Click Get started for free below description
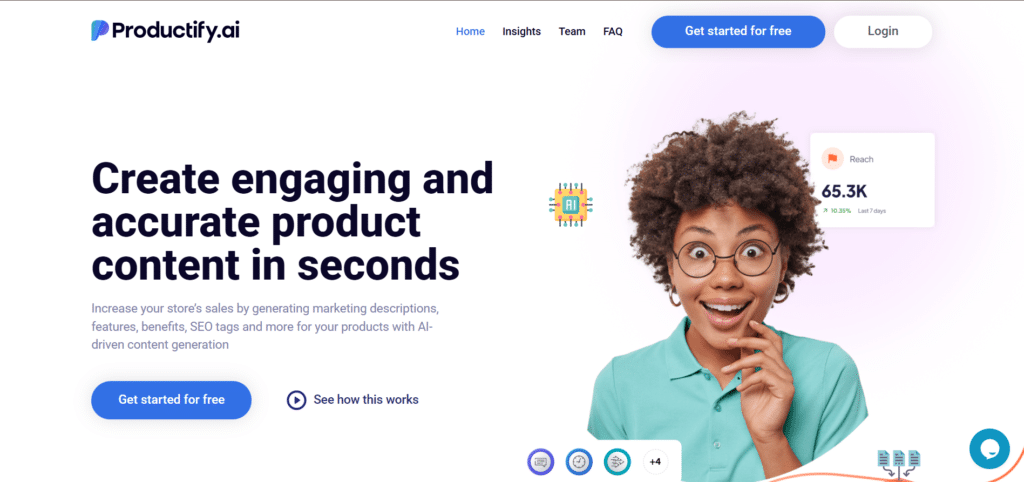Screen dimensions: 1024x482 [171, 400]
